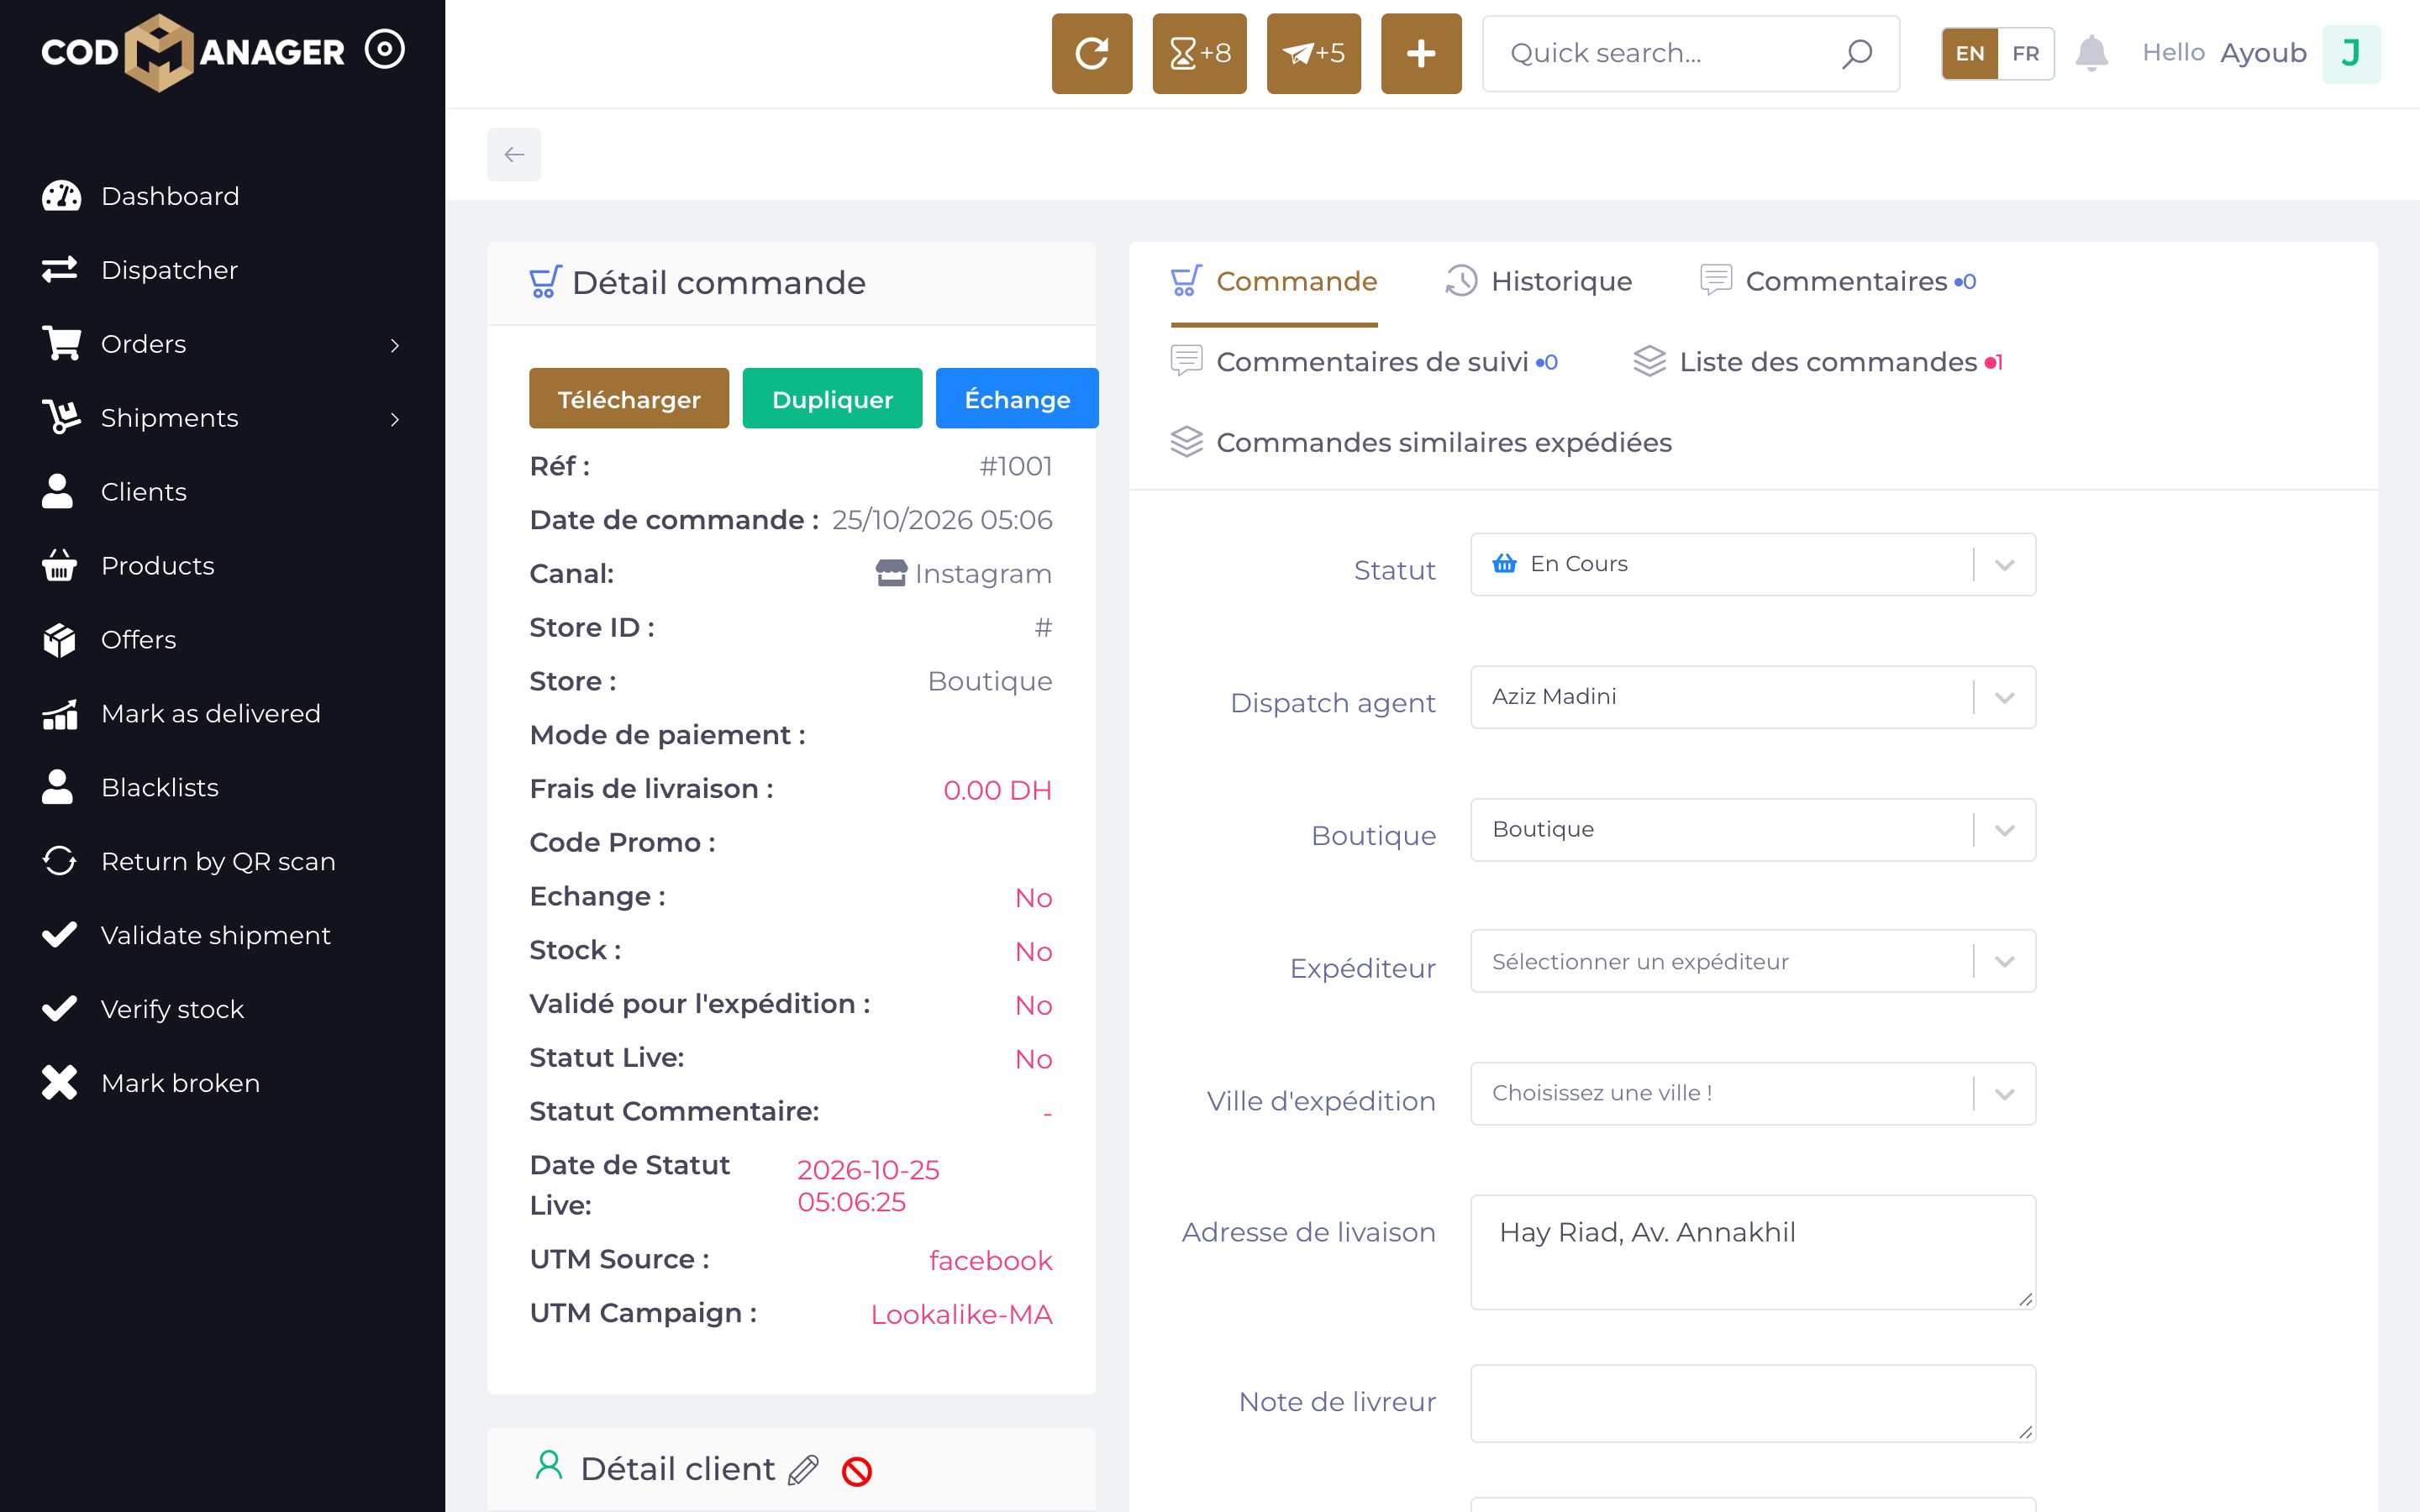The height and width of the screenshot is (1512, 2420).
Task: Switch language to EN
Action: (x=1970, y=53)
